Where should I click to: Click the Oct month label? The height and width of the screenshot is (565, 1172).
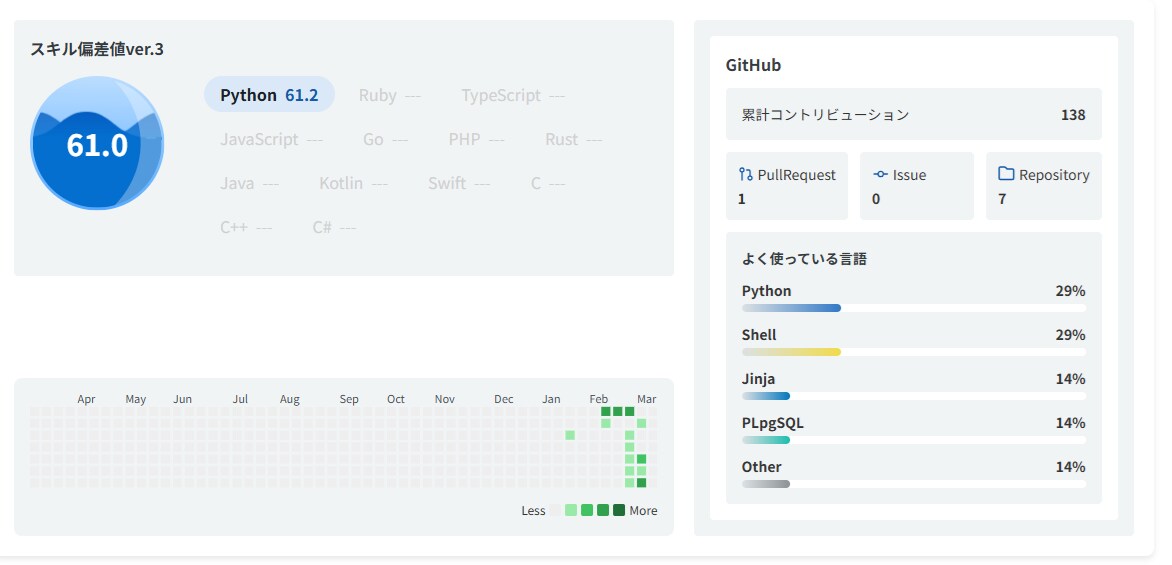[x=396, y=399]
